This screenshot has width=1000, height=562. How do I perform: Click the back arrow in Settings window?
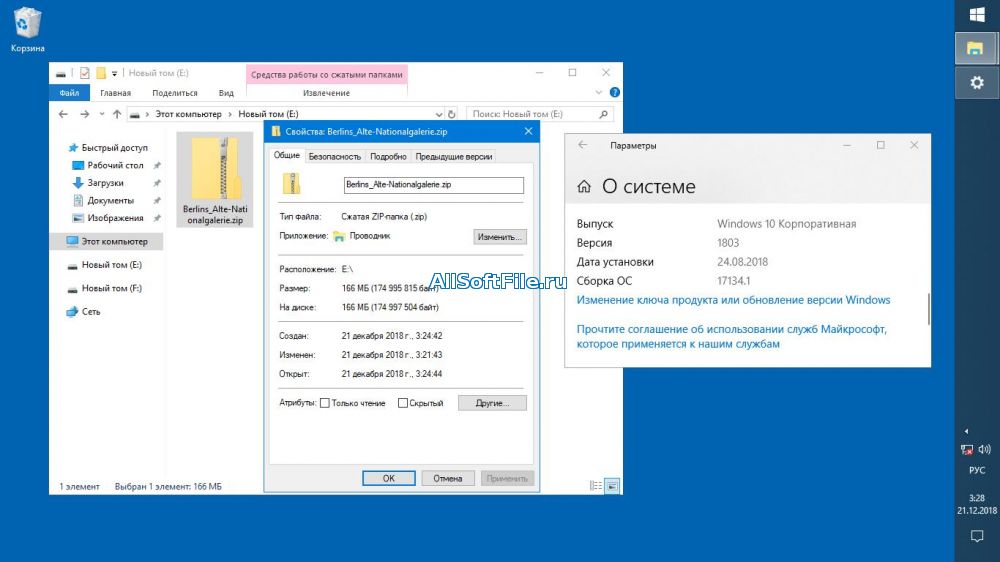[x=583, y=145]
